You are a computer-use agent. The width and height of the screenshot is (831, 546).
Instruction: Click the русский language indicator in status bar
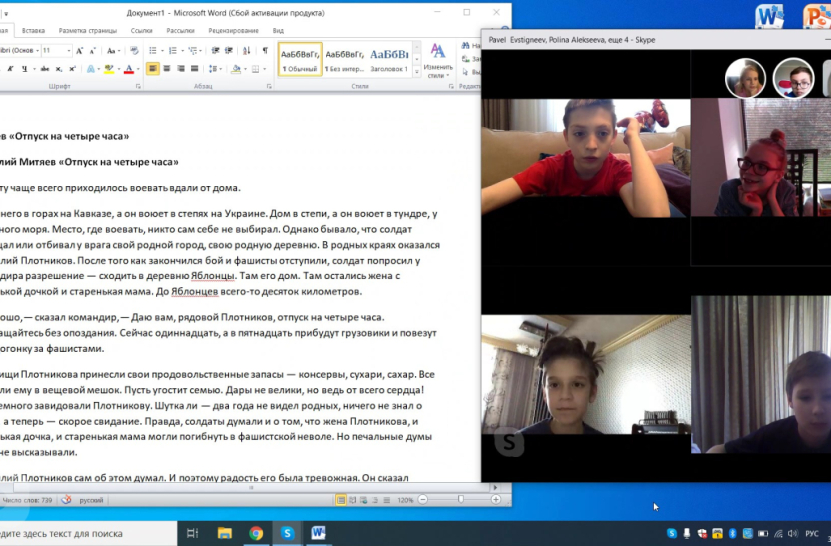(91, 500)
